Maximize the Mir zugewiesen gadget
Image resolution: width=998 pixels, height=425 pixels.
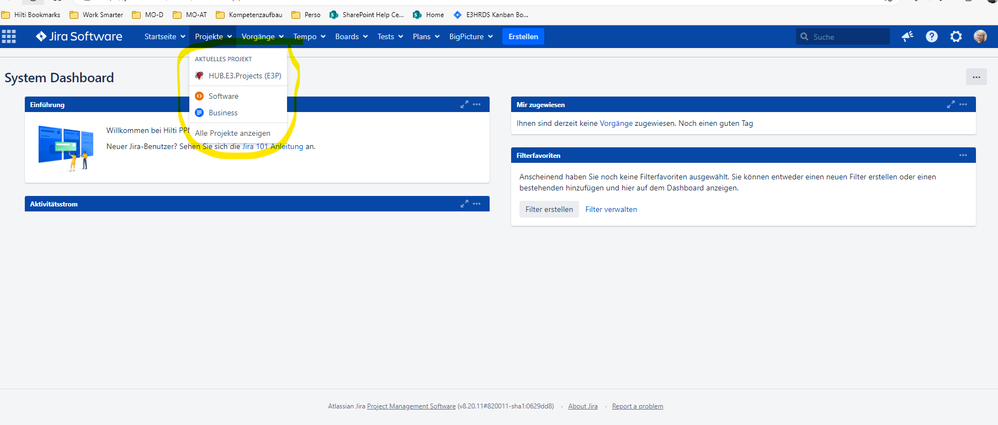(x=951, y=104)
